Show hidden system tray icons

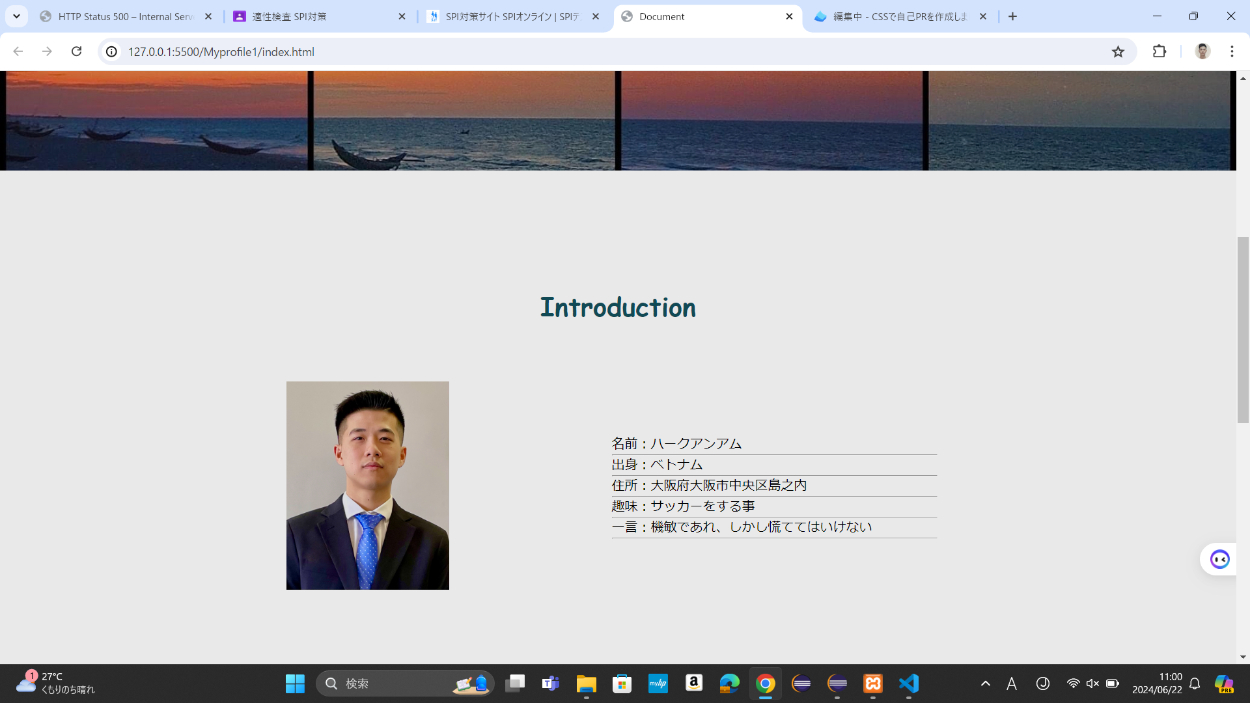coord(985,684)
